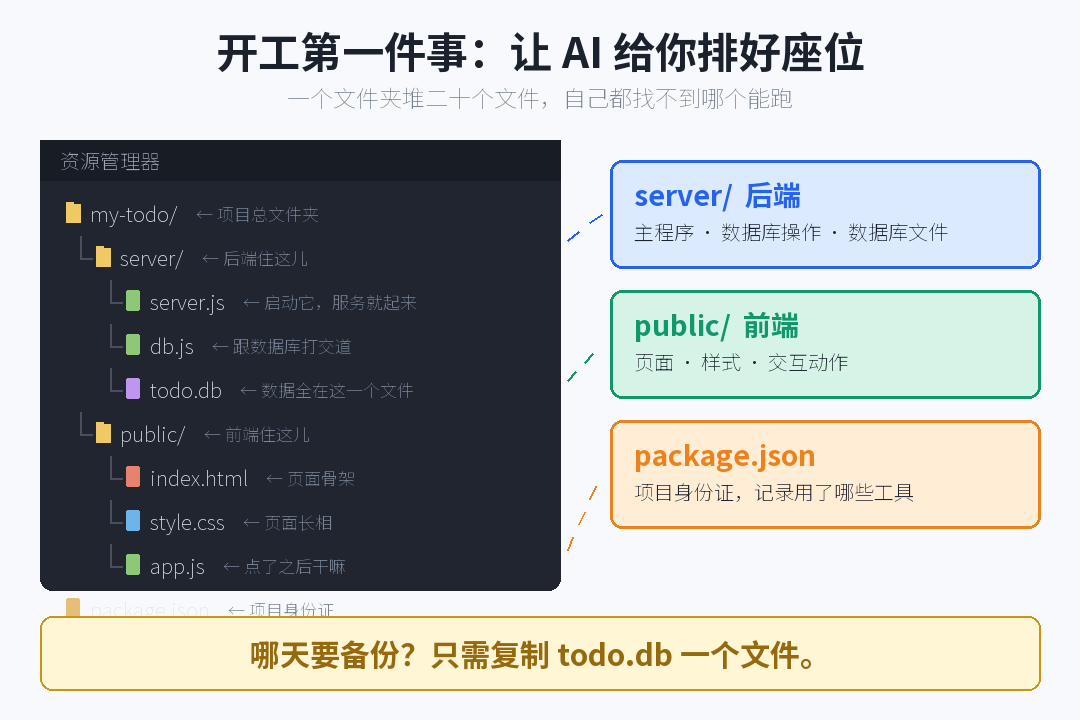The height and width of the screenshot is (720, 1080).
Task: Click the comment ← 项目总文件夹
Action: click(x=258, y=215)
